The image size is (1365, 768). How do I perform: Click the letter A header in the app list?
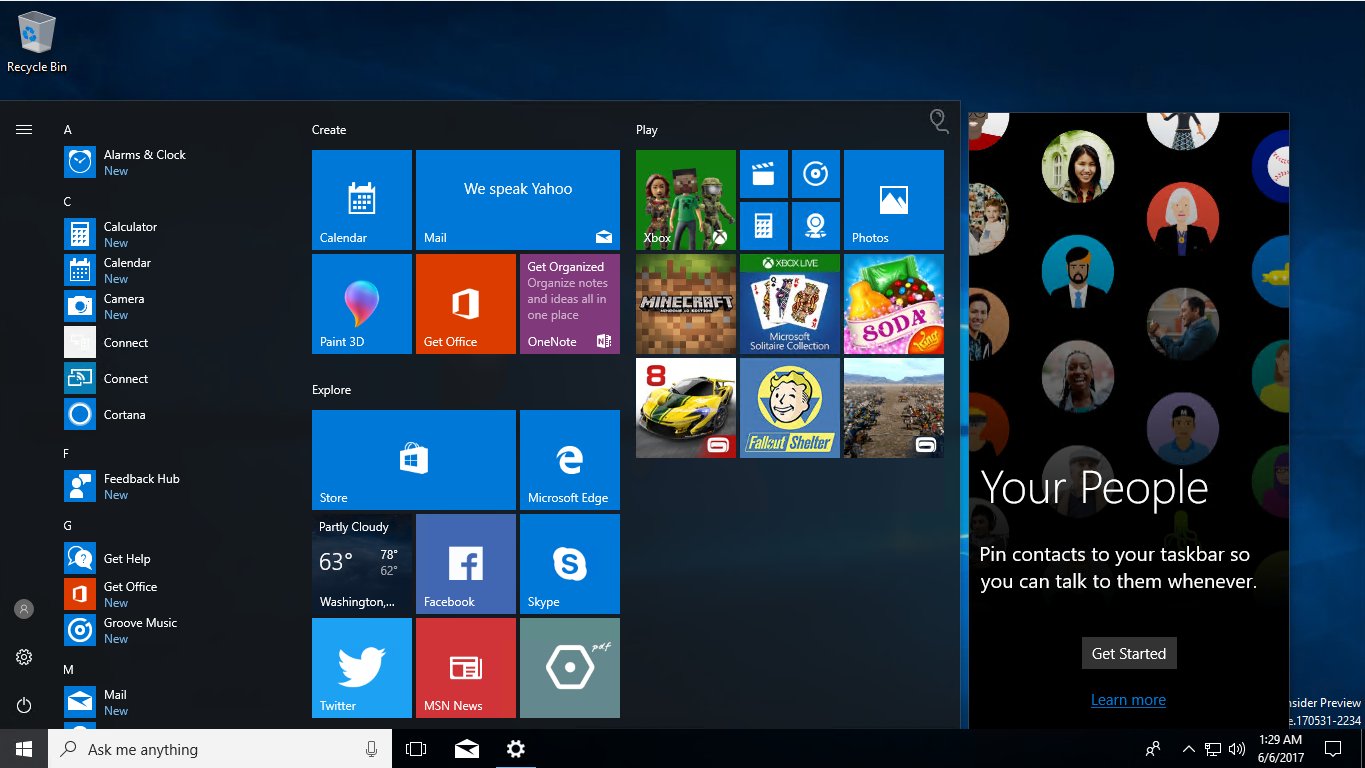pyautogui.click(x=68, y=130)
